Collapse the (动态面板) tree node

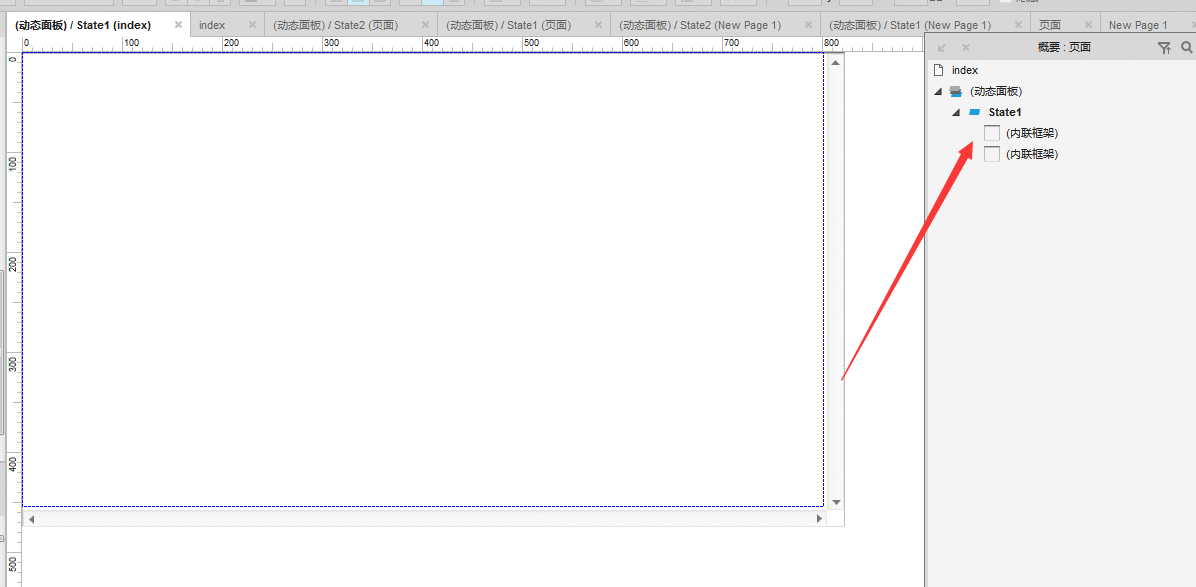[x=938, y=91]
